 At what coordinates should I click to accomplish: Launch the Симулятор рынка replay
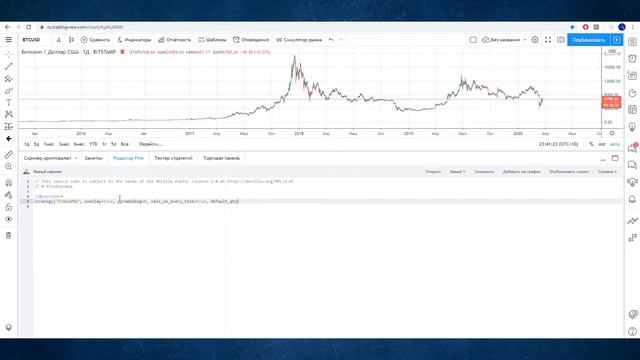click(299, 40)
